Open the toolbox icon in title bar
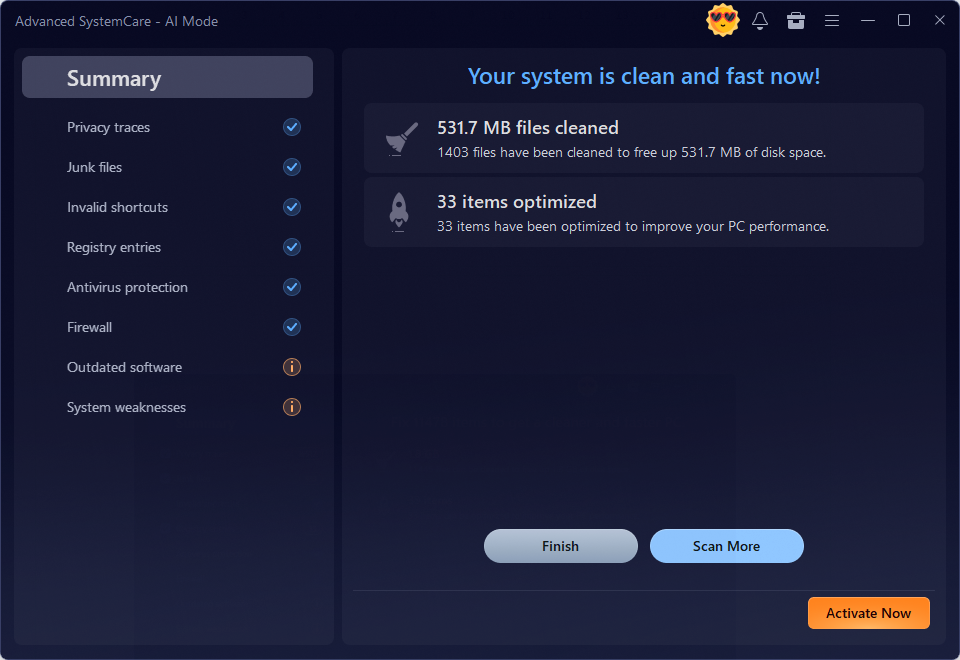960x660 pixels. pos(795,21)
